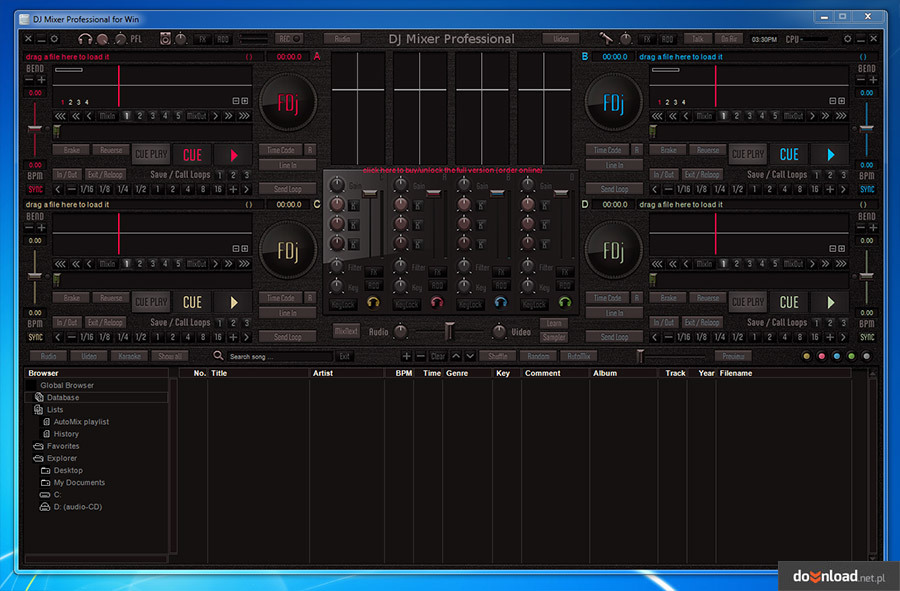The width and height of the screenshot is (900, 591).
Task: Click the red CUE button on deck A
Action: coord(192,155)
